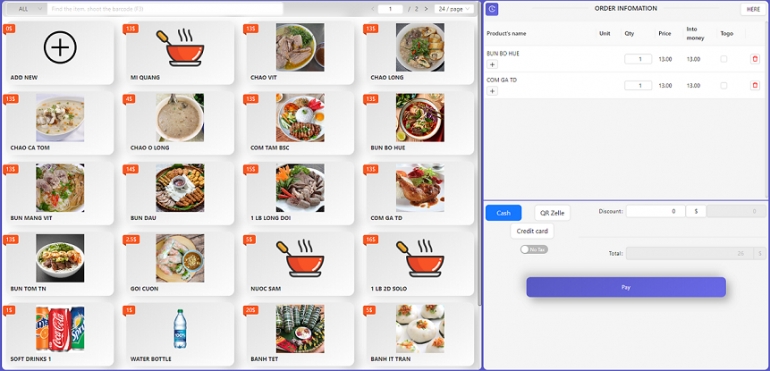
Task: Add WATER BOTTLE to order
Action: pos(180,334)
